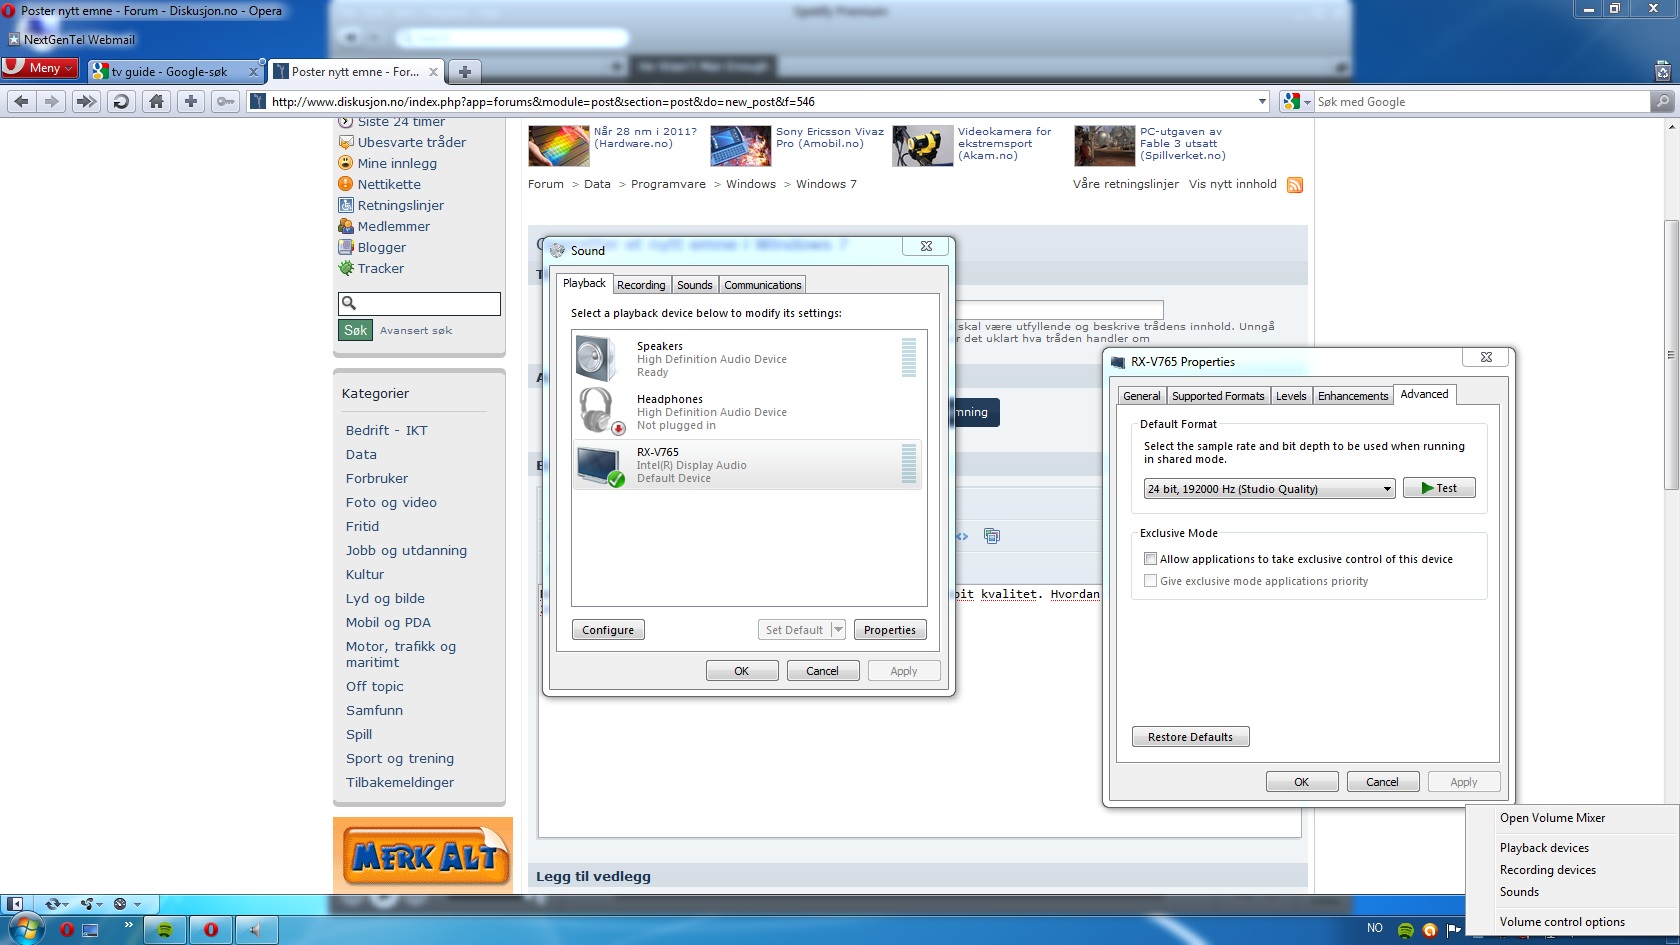Screen dimensions: 1680x945
Task: Open Supported Formats tab in RX-V765 Properties
Action: [x=1218, y=396]
